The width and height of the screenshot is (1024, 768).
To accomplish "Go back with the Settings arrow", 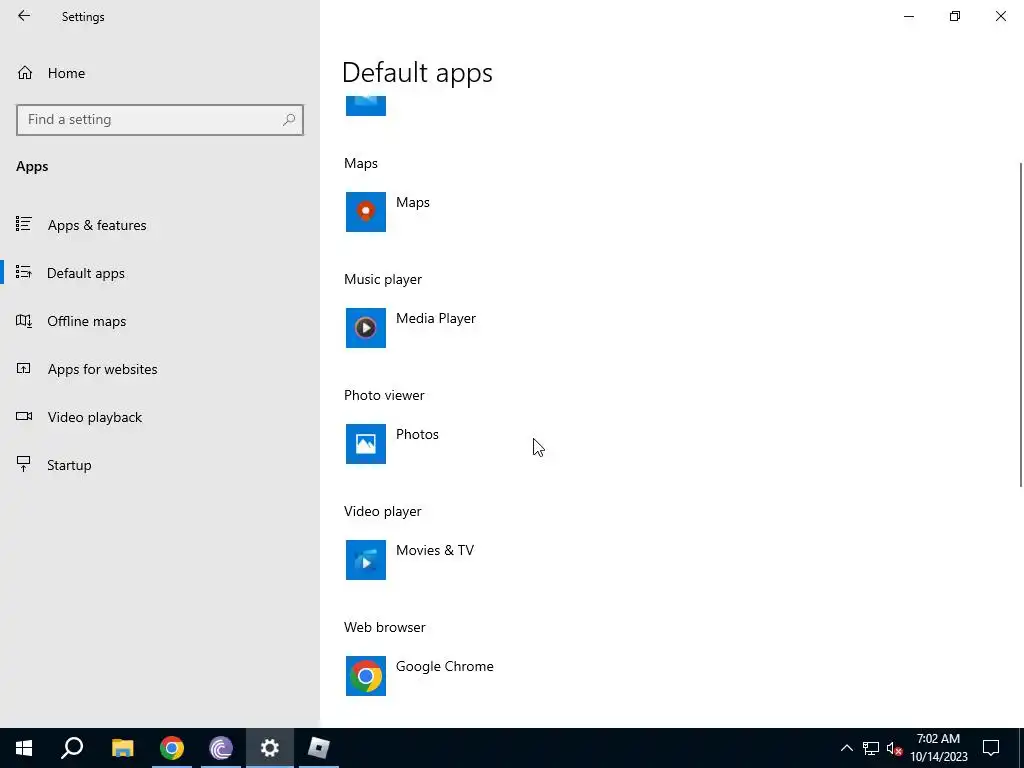I will coord(24,16).
